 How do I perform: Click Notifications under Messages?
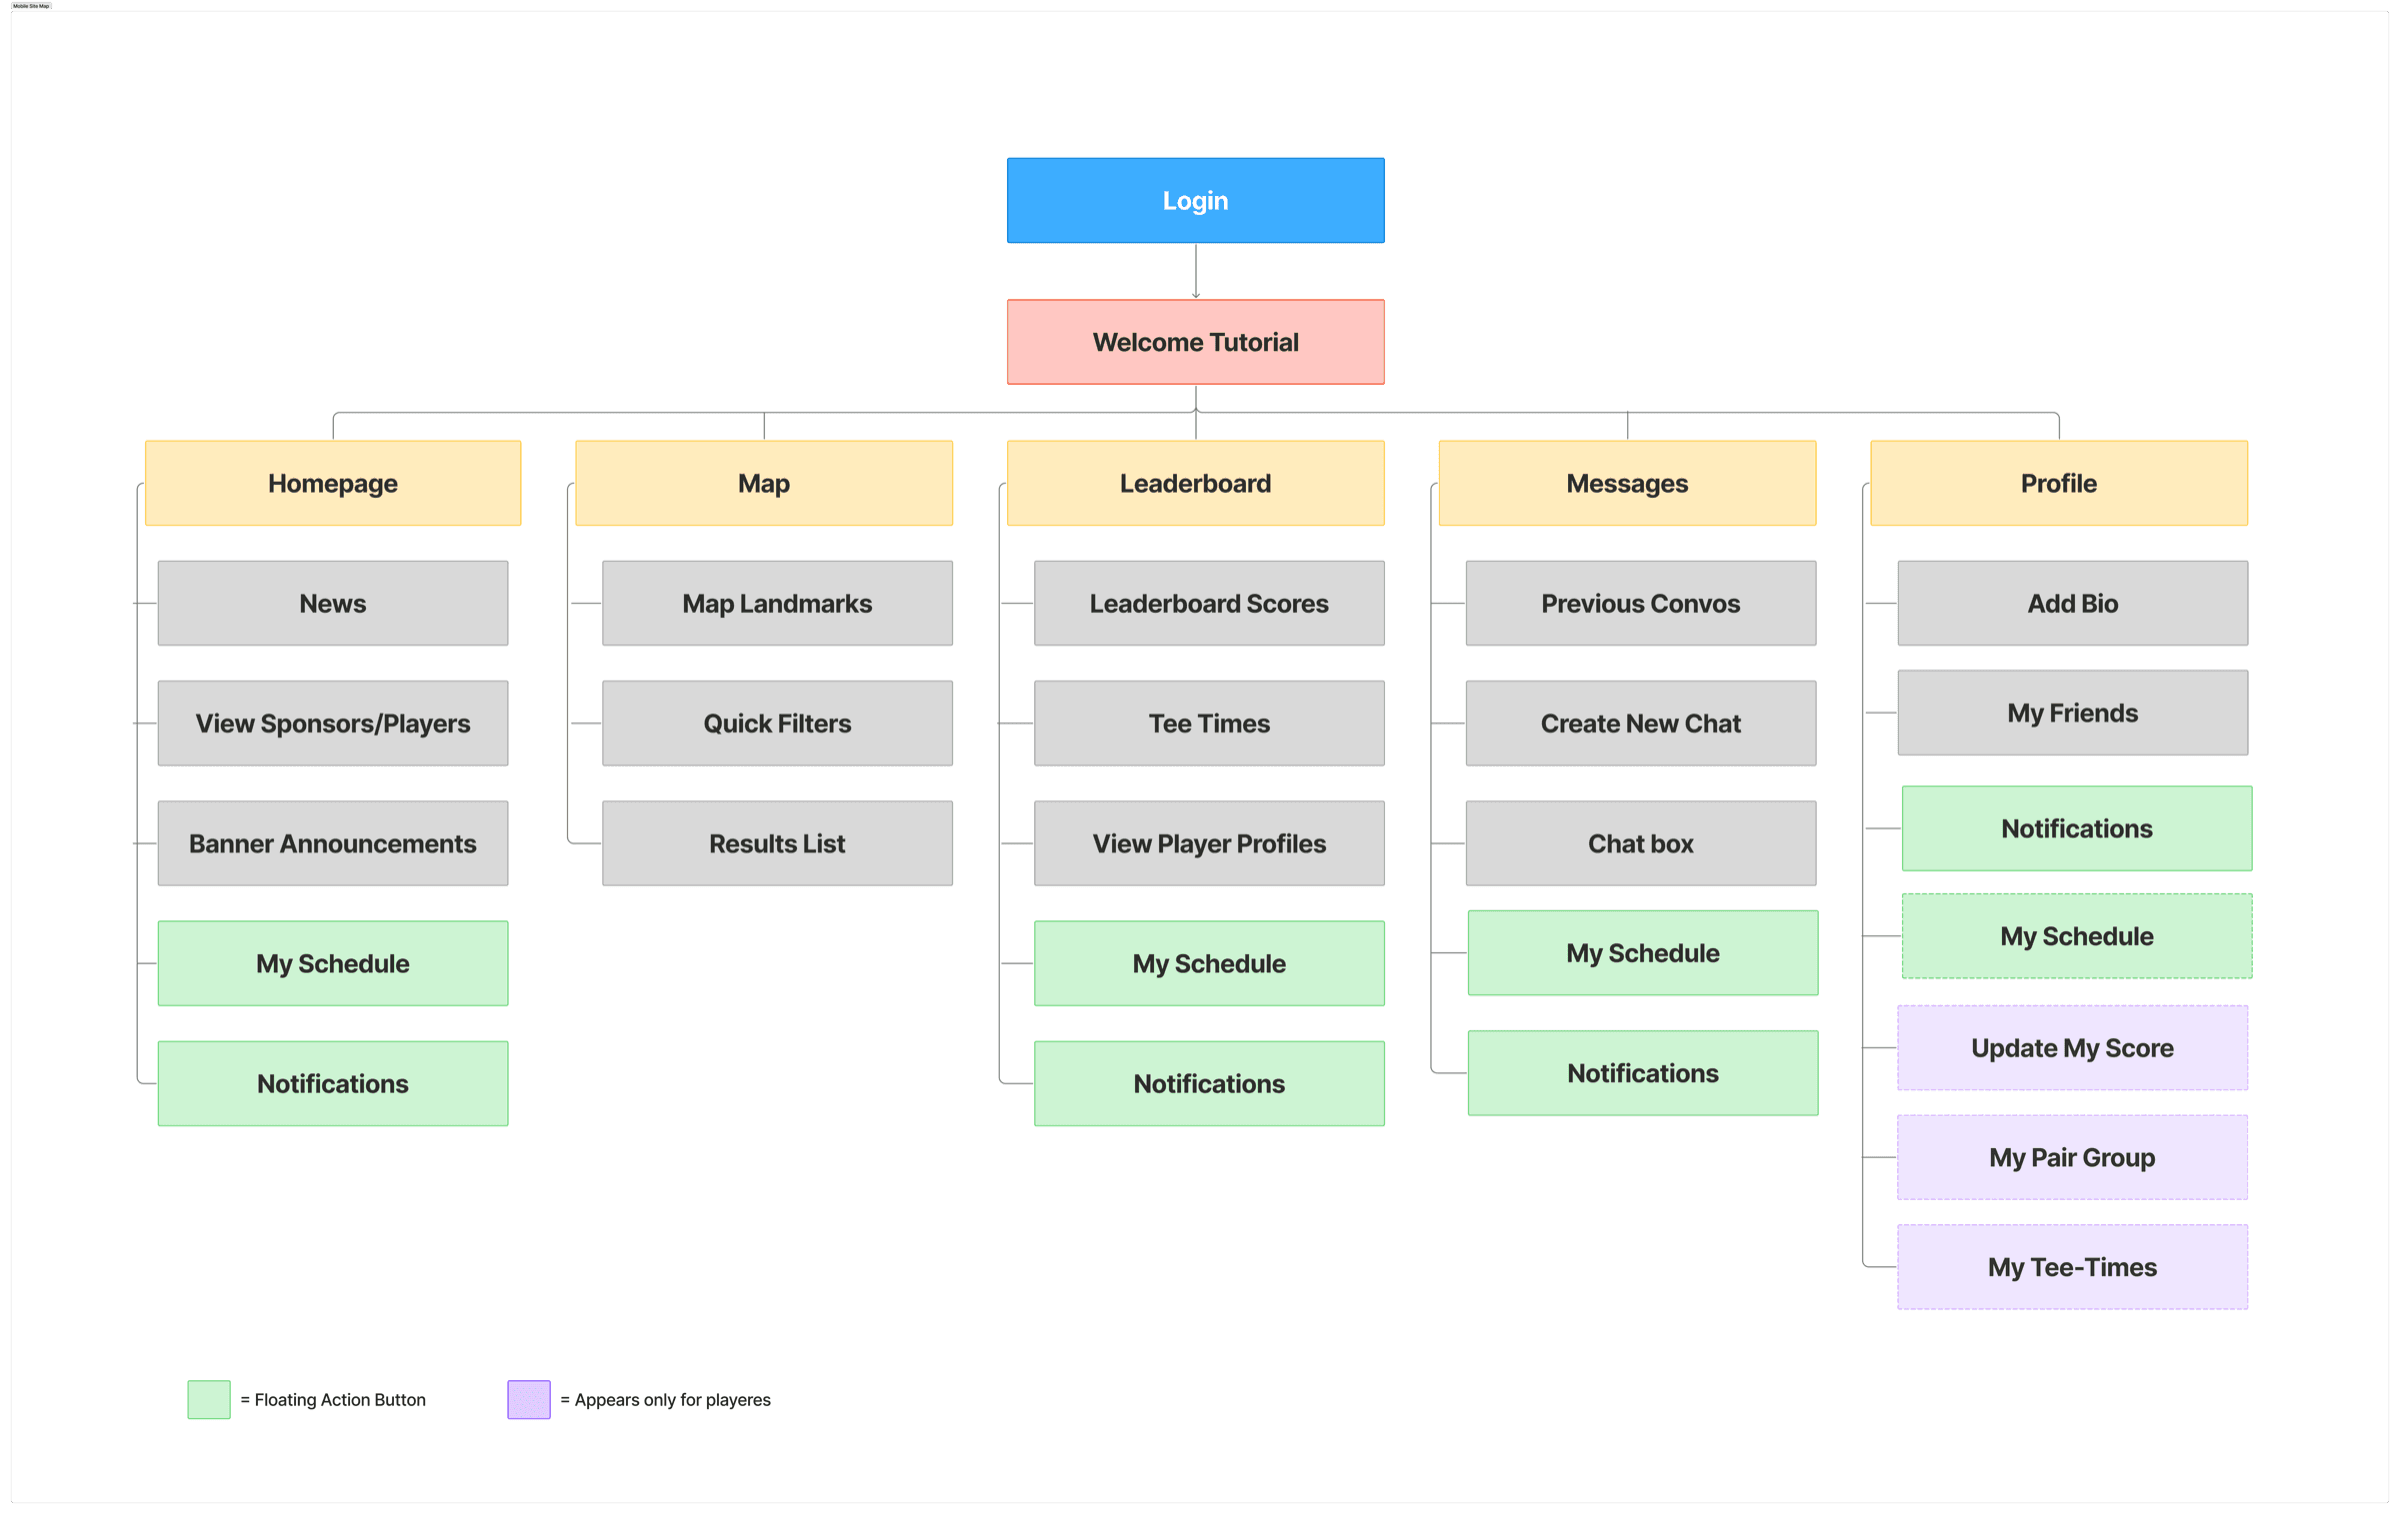(1643, 1073)
